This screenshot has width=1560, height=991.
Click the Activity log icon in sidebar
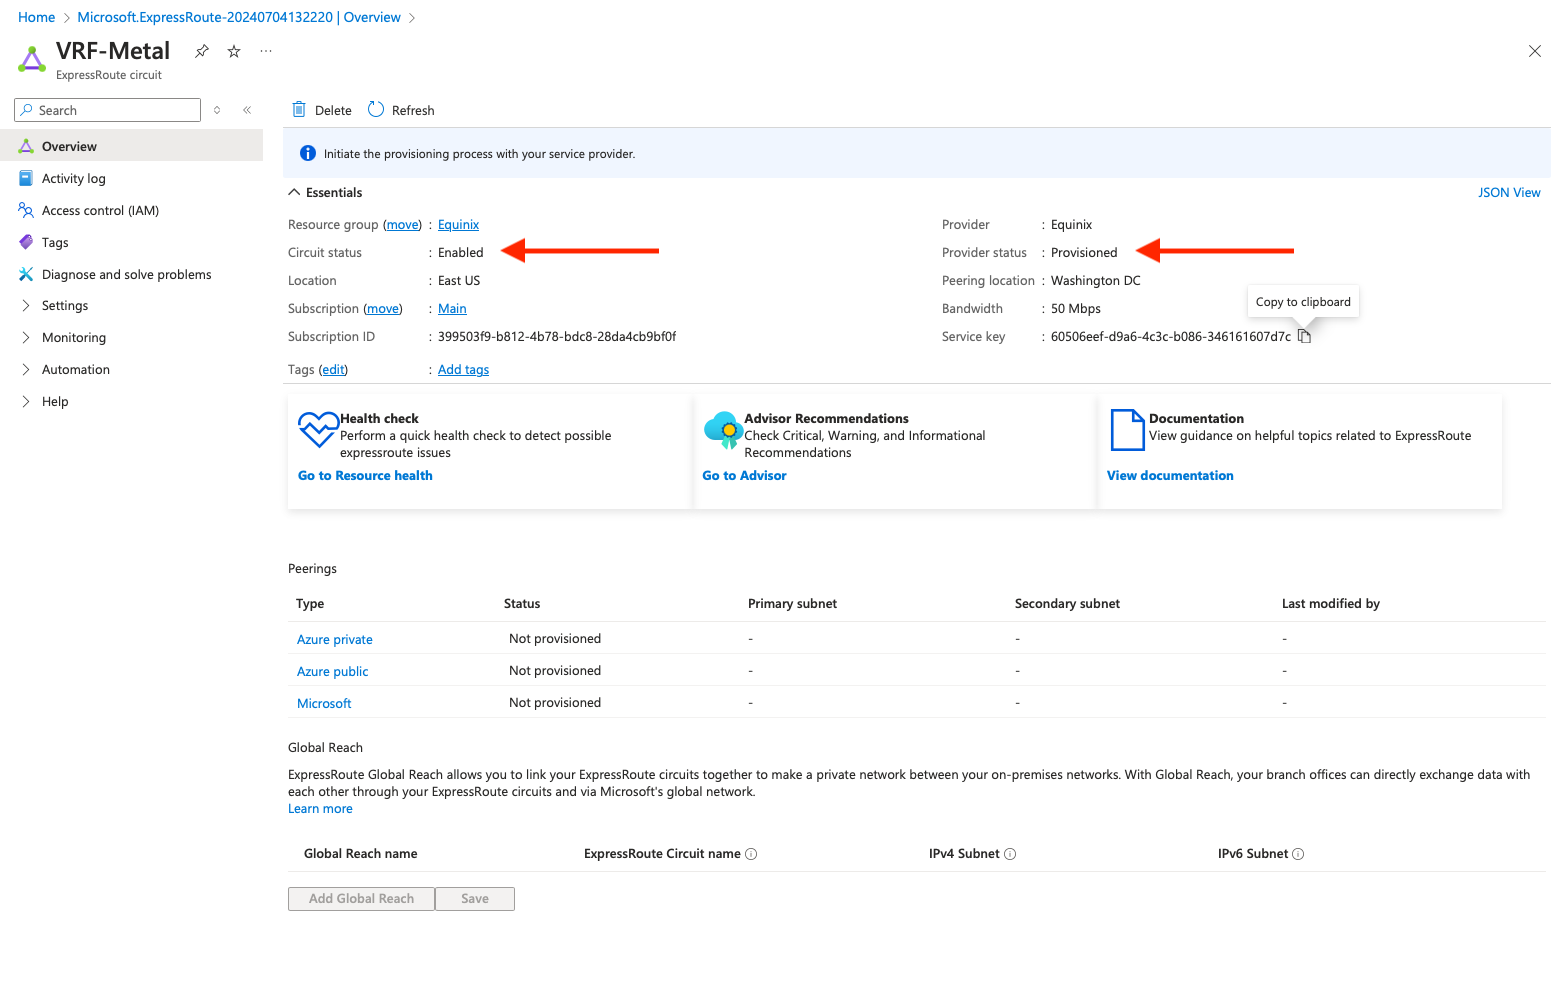[x=26, y=178]
